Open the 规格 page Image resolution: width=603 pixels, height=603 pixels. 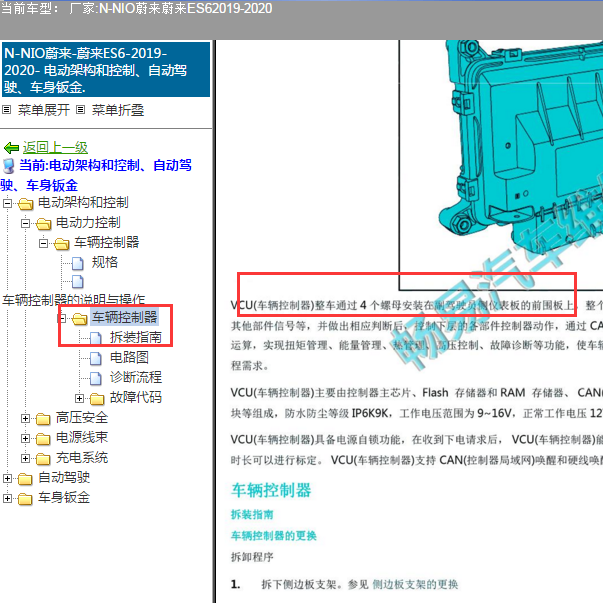click(x=105, y=262)
